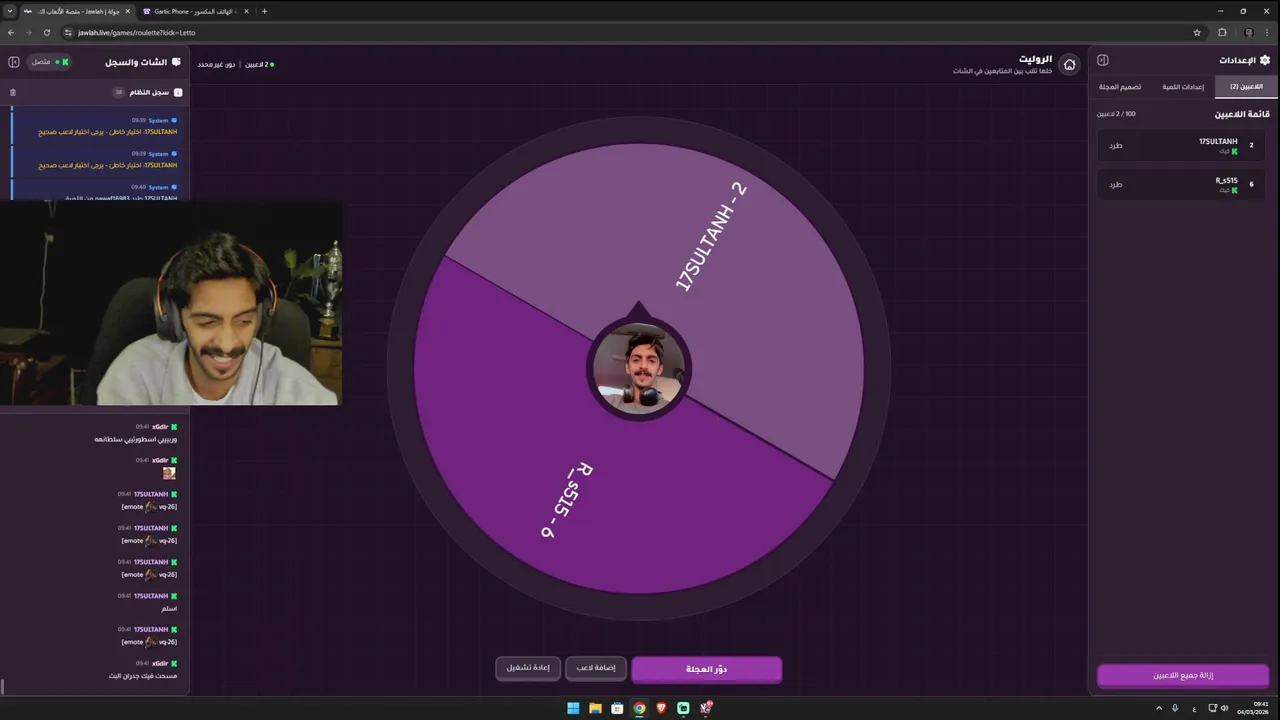This screenshot has height=720, width=1280.
Task: Switch to the Jawlah browser tab
Action: 76,11
